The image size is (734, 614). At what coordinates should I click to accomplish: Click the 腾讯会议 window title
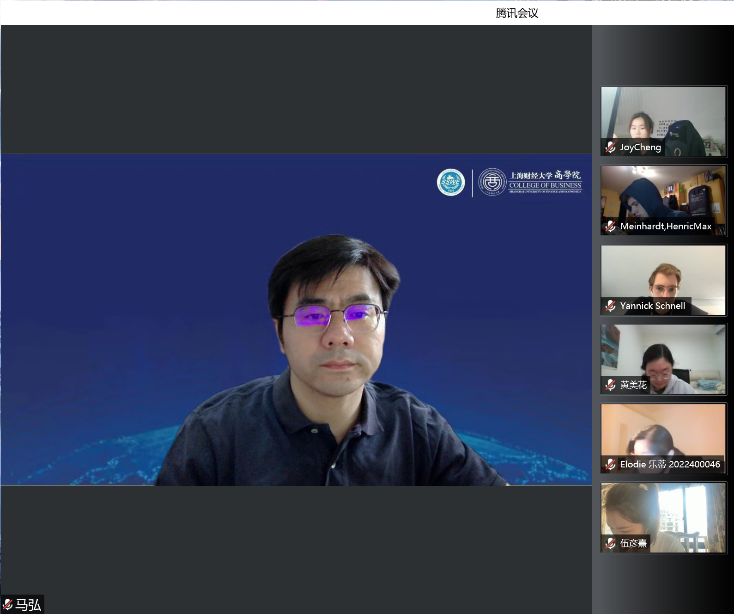pos(517,13)
